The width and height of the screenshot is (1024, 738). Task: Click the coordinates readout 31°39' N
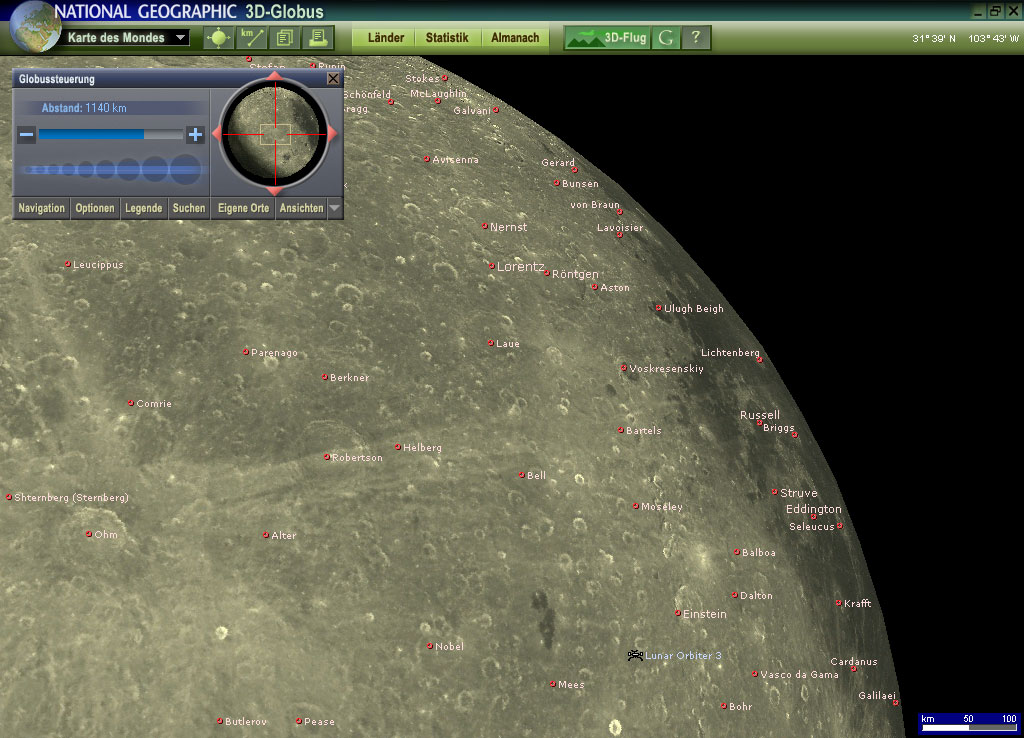point(933,39)
